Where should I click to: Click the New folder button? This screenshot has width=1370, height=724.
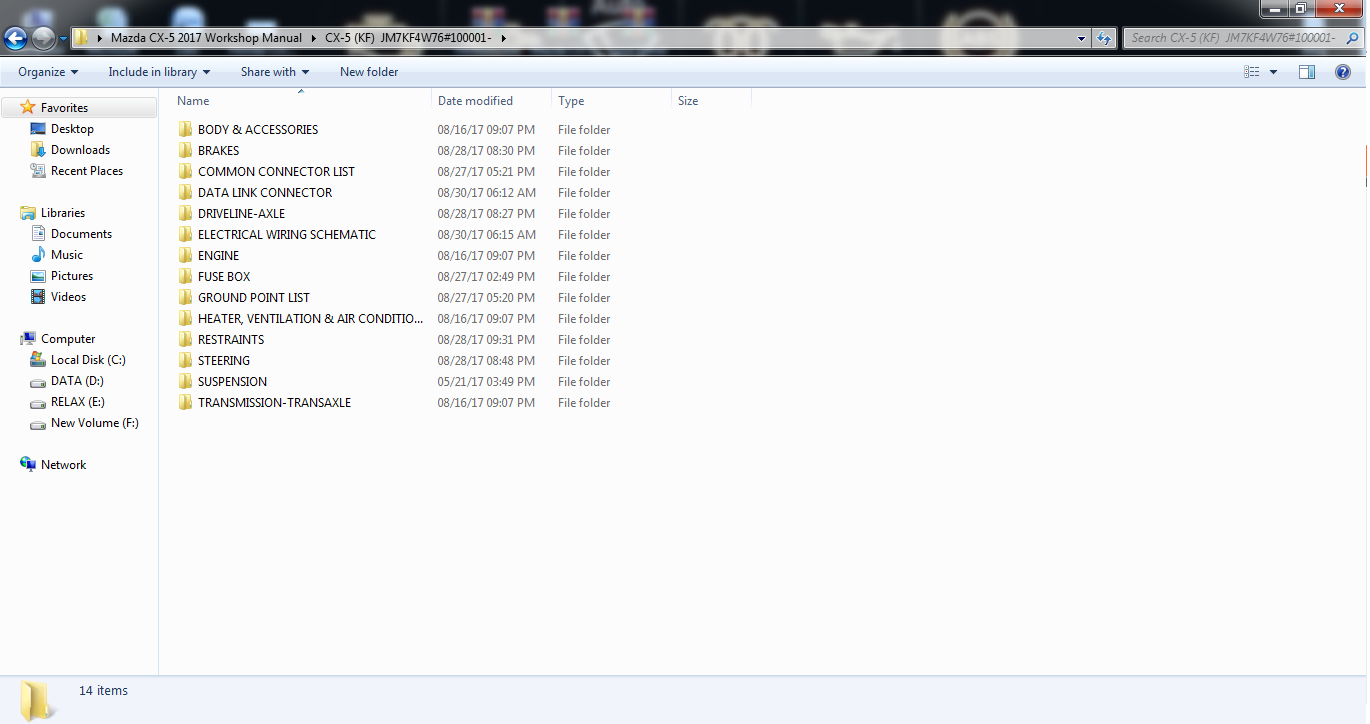[x=369, y=72]
